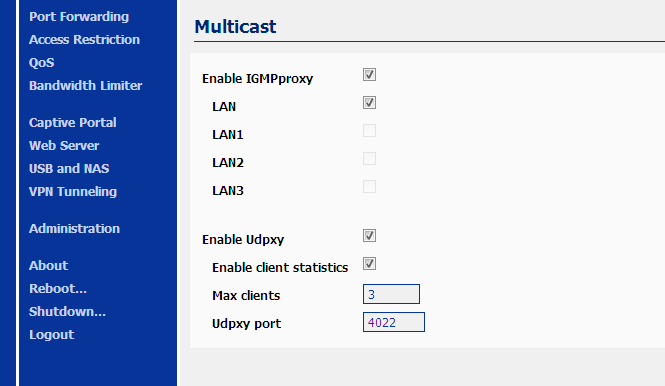Check the LAN2 checkbox
The height and width of the screenshot is (386, 665).
click(x=369, y=159)
